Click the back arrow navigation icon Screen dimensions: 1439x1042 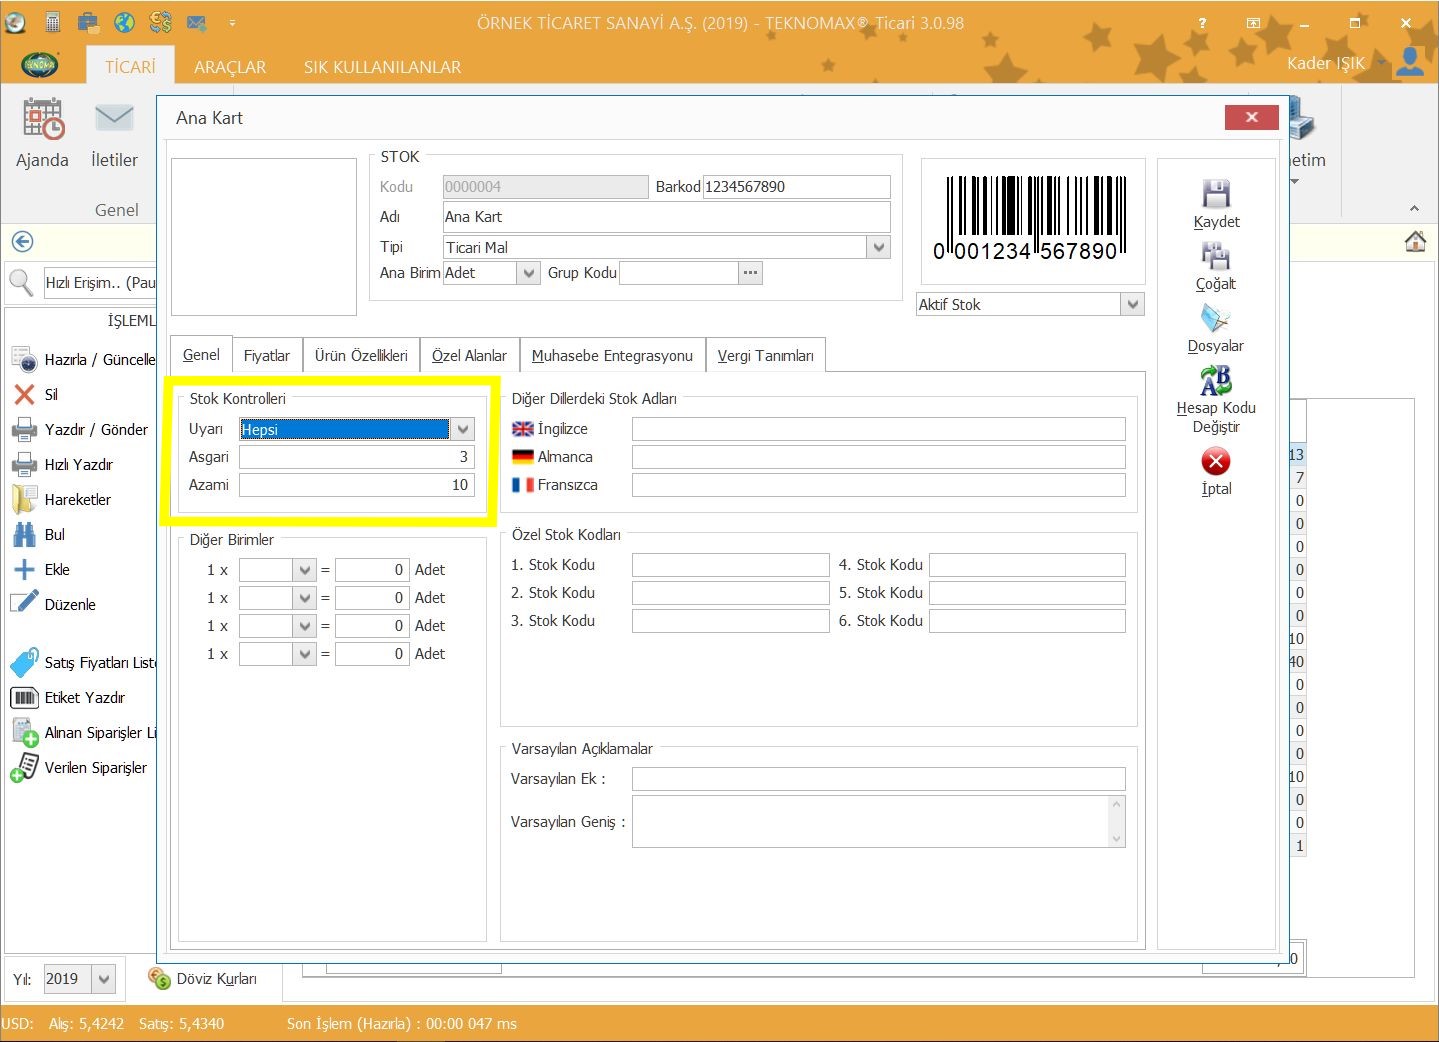pos(22,242)
